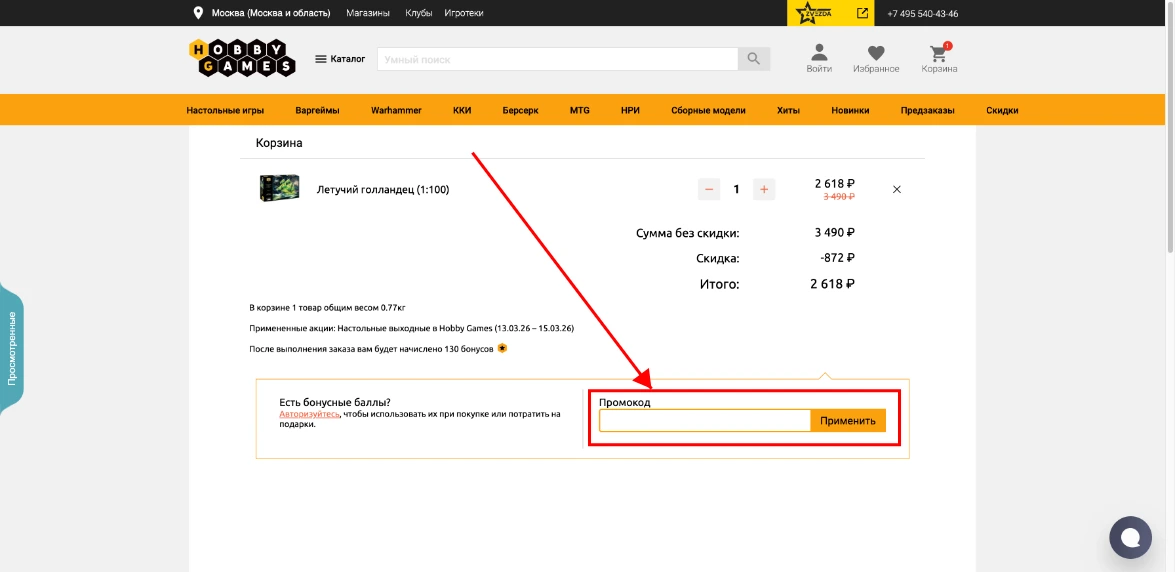The width and height of the screenshot is (1175, 572).
Task: Open the Настольные игры category
Action: pyautogui.click(x=225, y=110)
